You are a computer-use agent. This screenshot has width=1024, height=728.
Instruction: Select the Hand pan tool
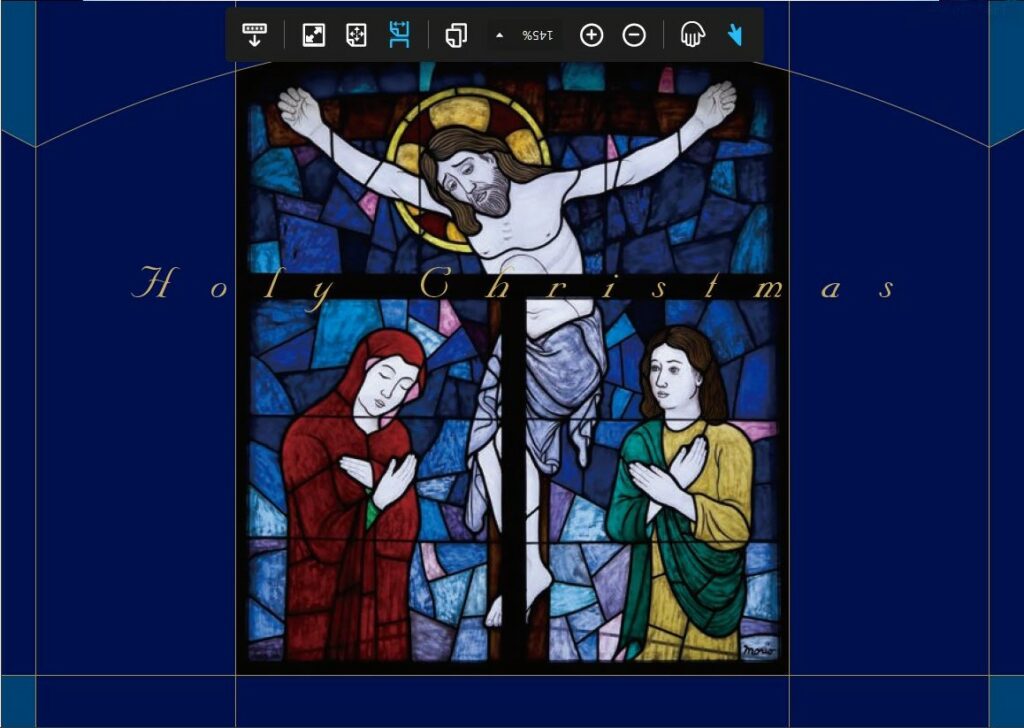(693, 35)
